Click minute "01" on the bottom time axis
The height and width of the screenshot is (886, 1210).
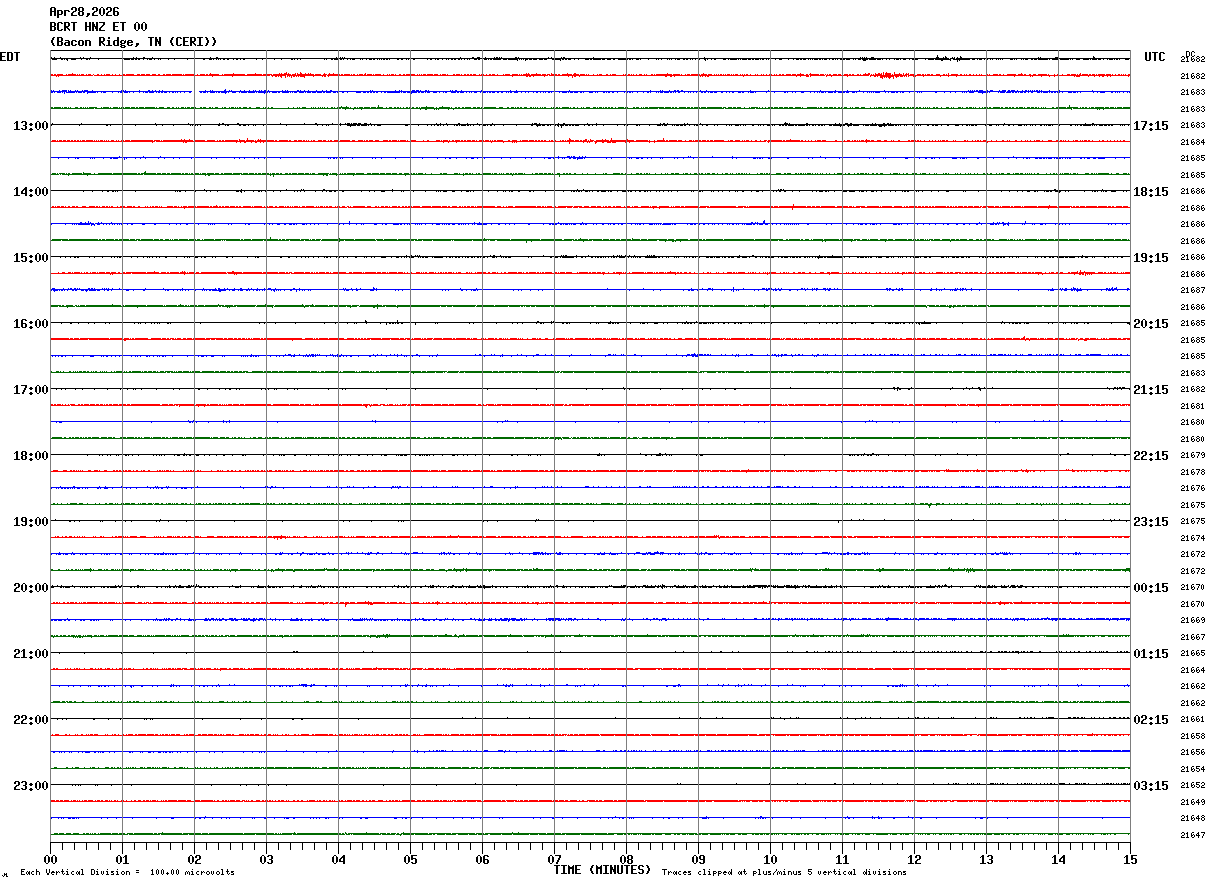point(122,859)
